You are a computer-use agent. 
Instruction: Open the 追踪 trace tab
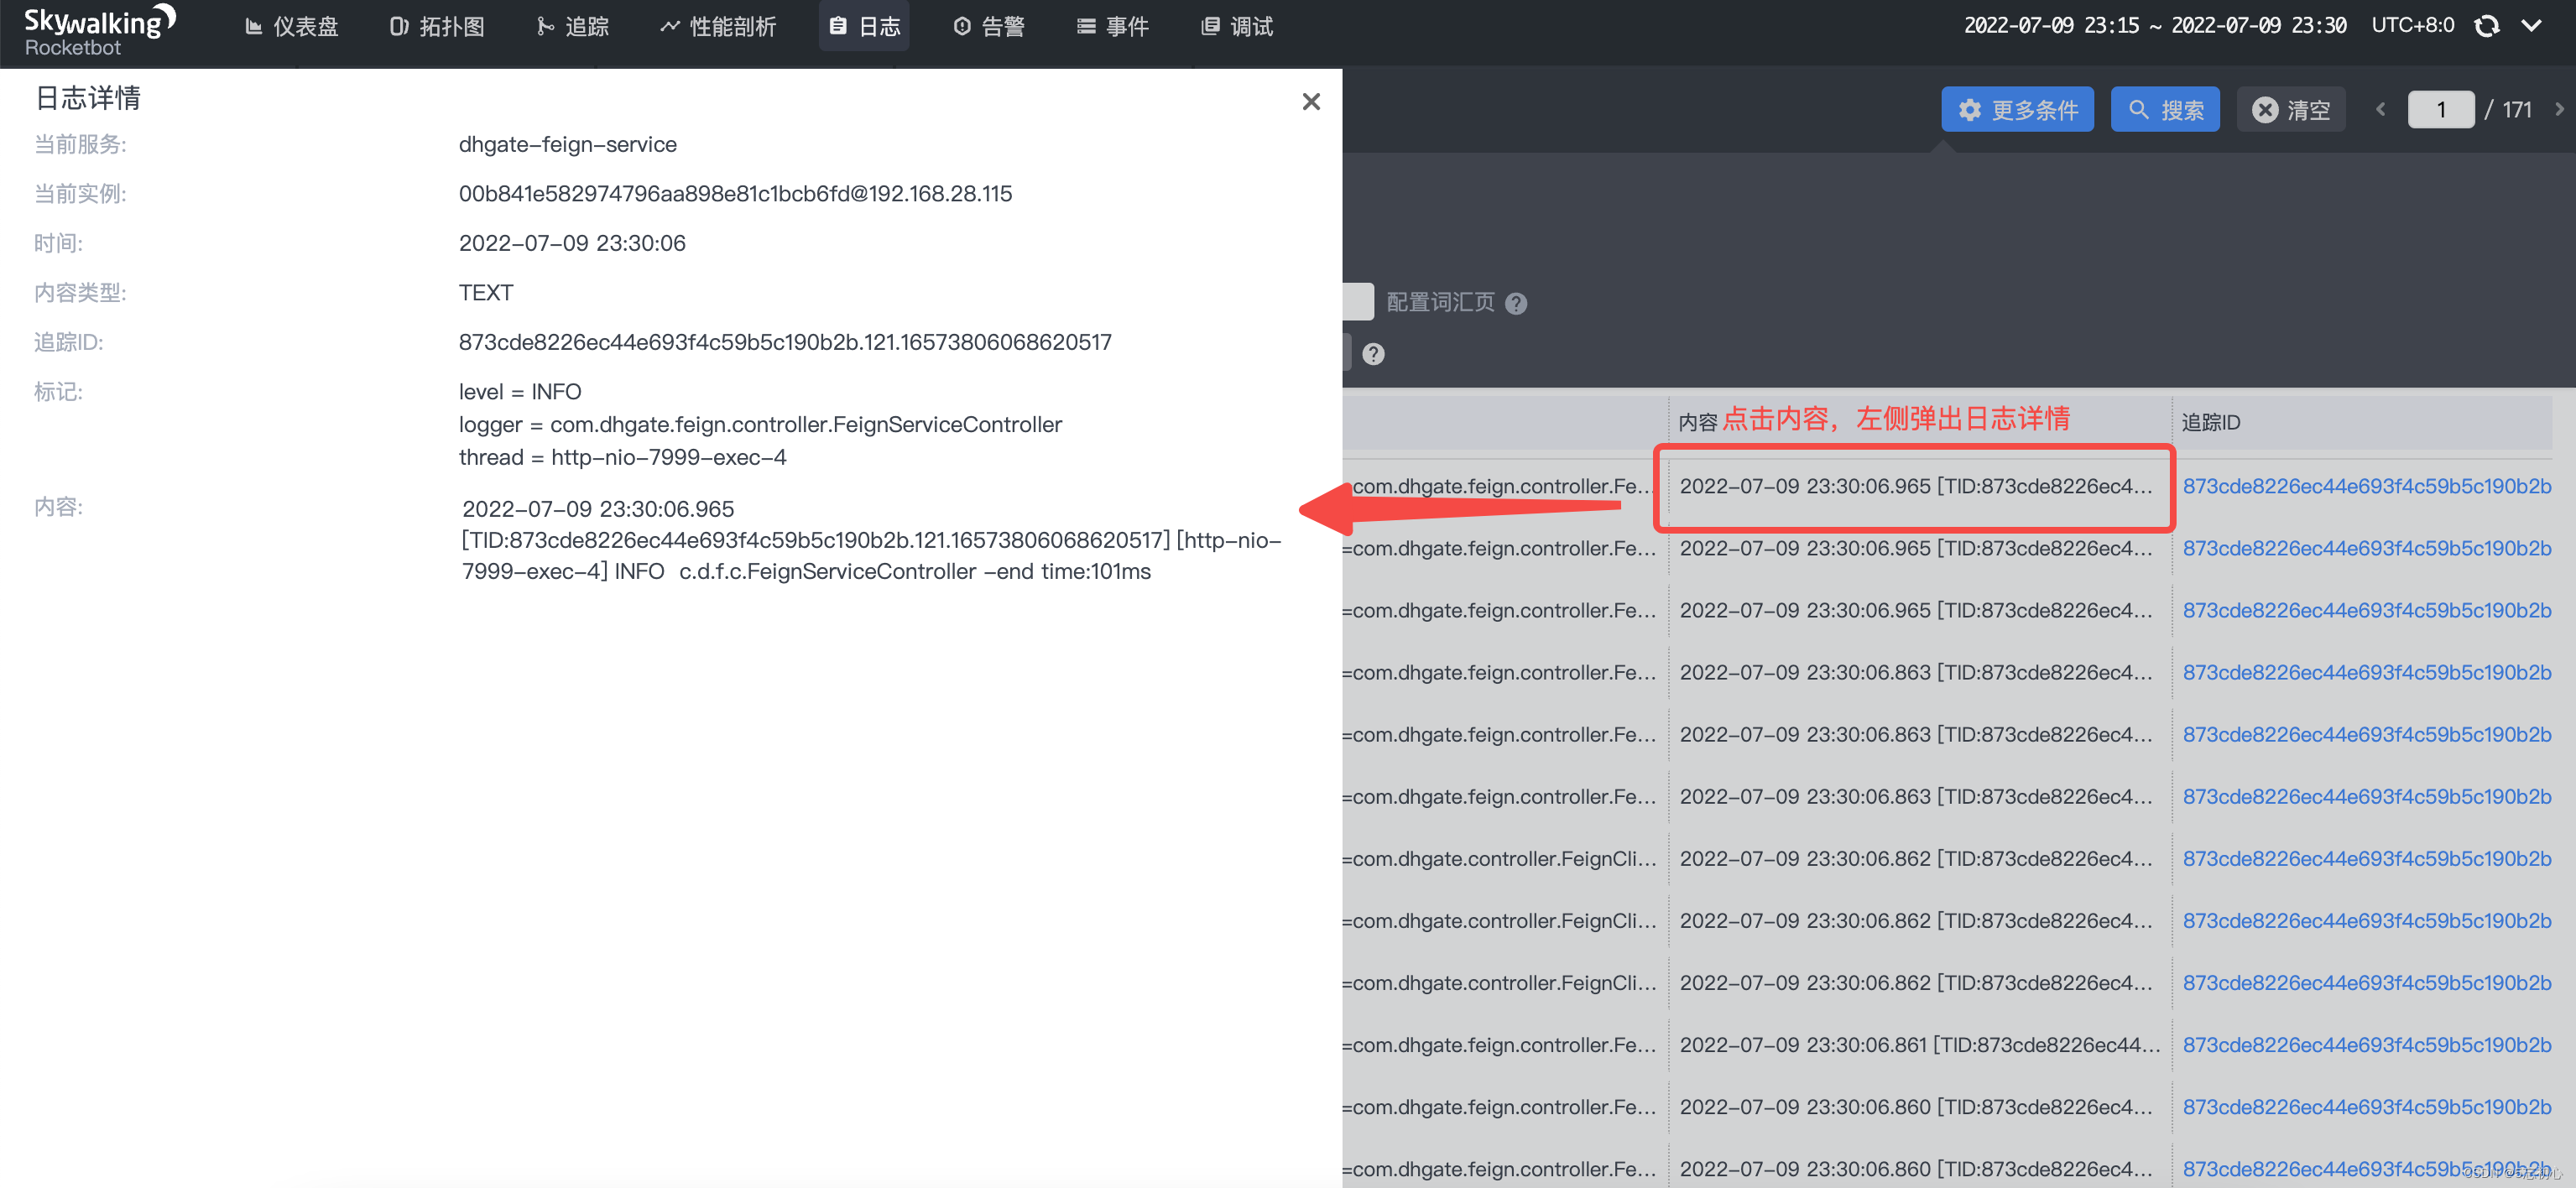[573, 27]
